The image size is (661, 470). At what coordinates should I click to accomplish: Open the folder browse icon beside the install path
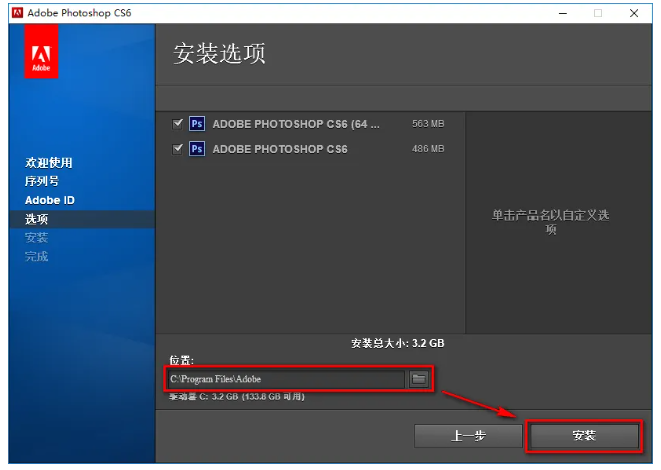pyautogui.click(x=420, y=378)
